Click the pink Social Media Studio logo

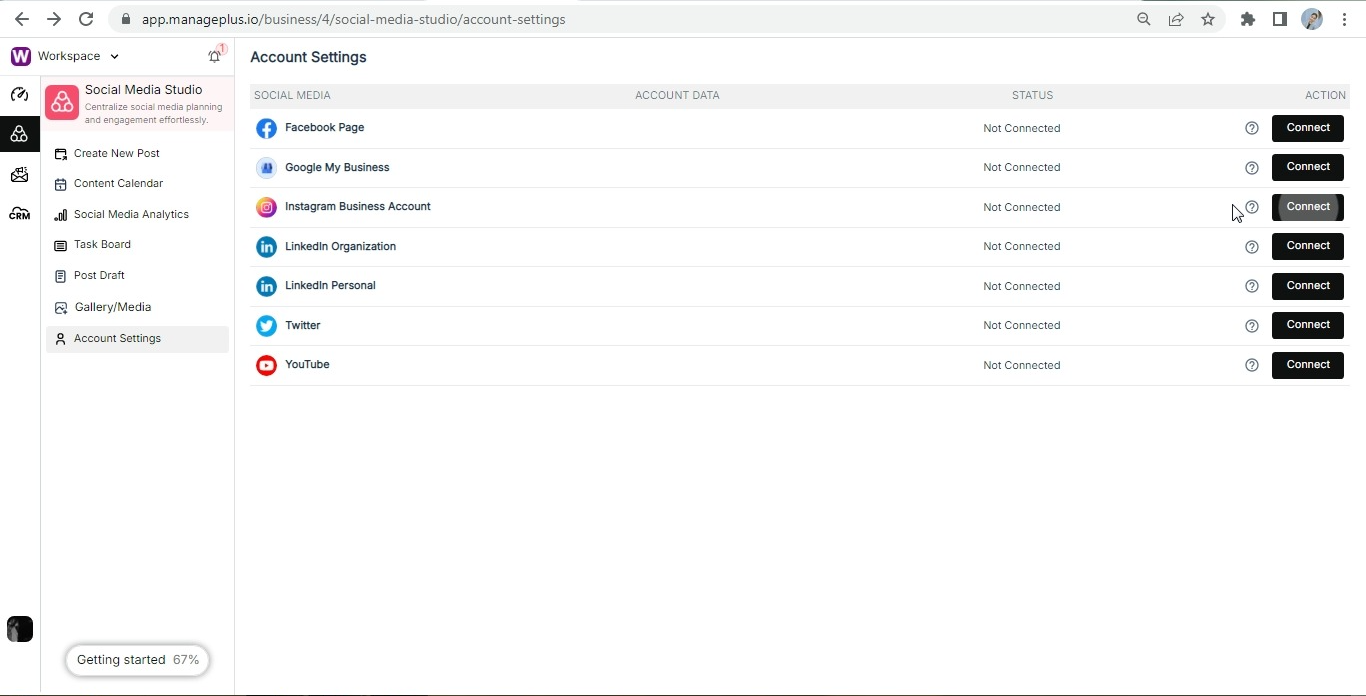click(62, 102)
